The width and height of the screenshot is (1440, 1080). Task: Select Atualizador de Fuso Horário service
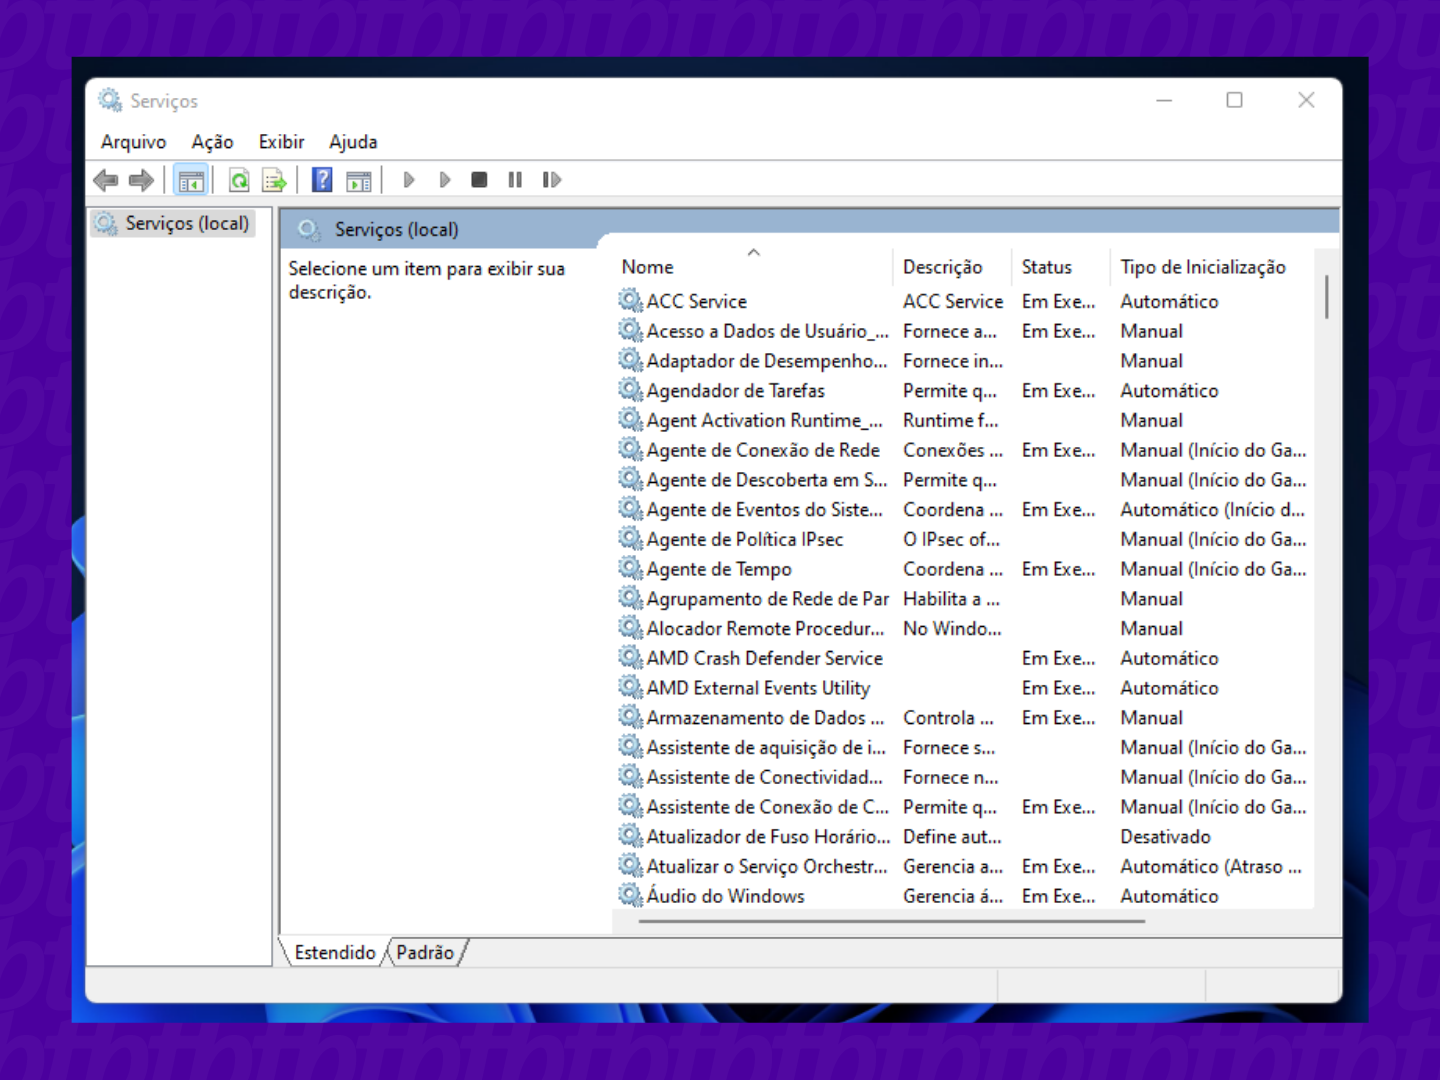(768, 837)
